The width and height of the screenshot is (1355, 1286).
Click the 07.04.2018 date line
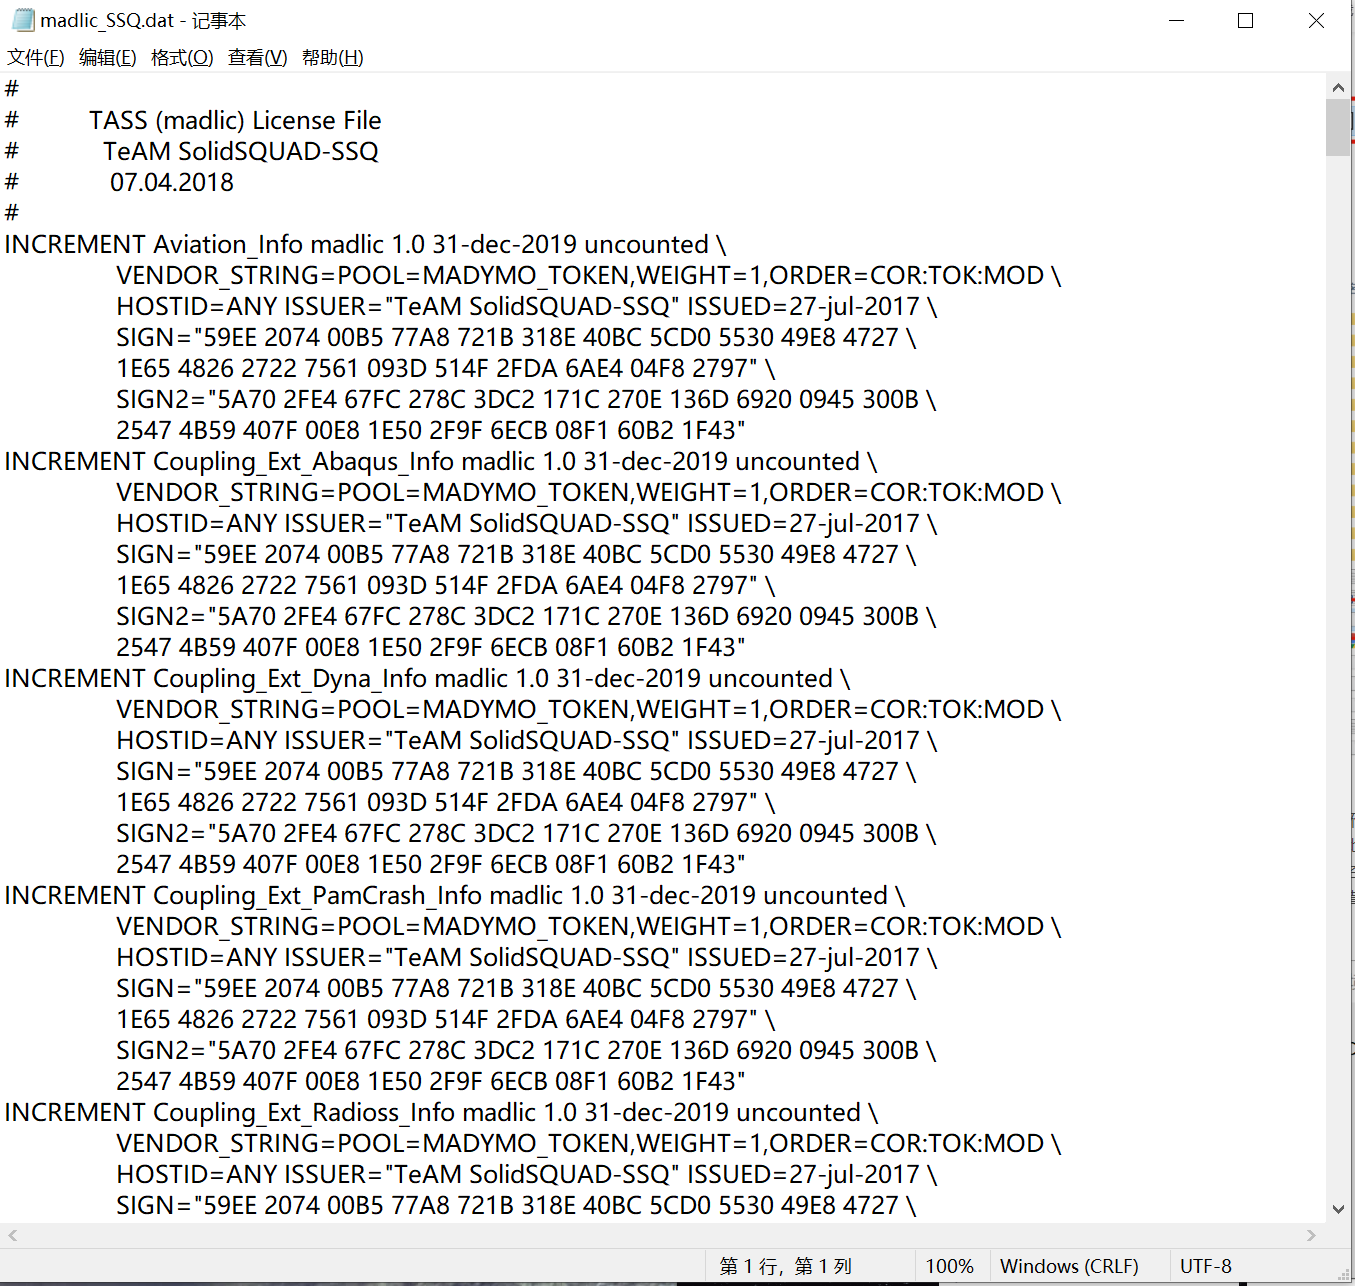[172, 183]
